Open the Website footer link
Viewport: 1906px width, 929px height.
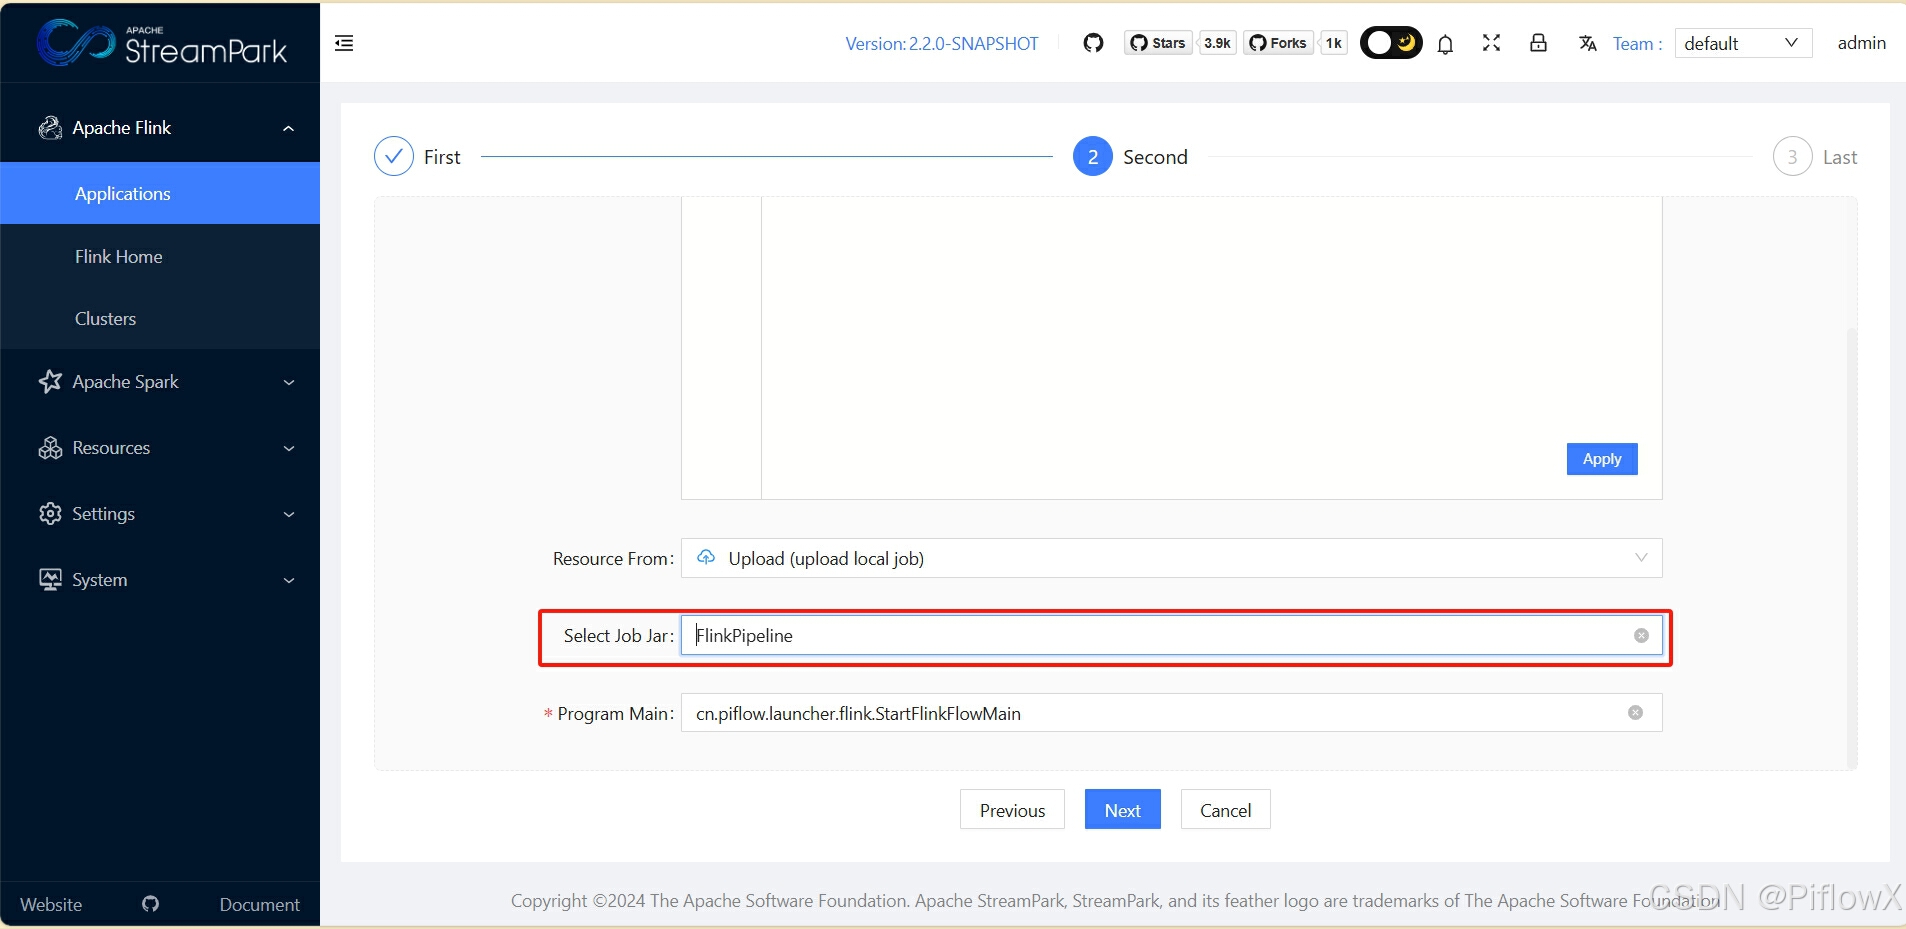coord(51,904)
